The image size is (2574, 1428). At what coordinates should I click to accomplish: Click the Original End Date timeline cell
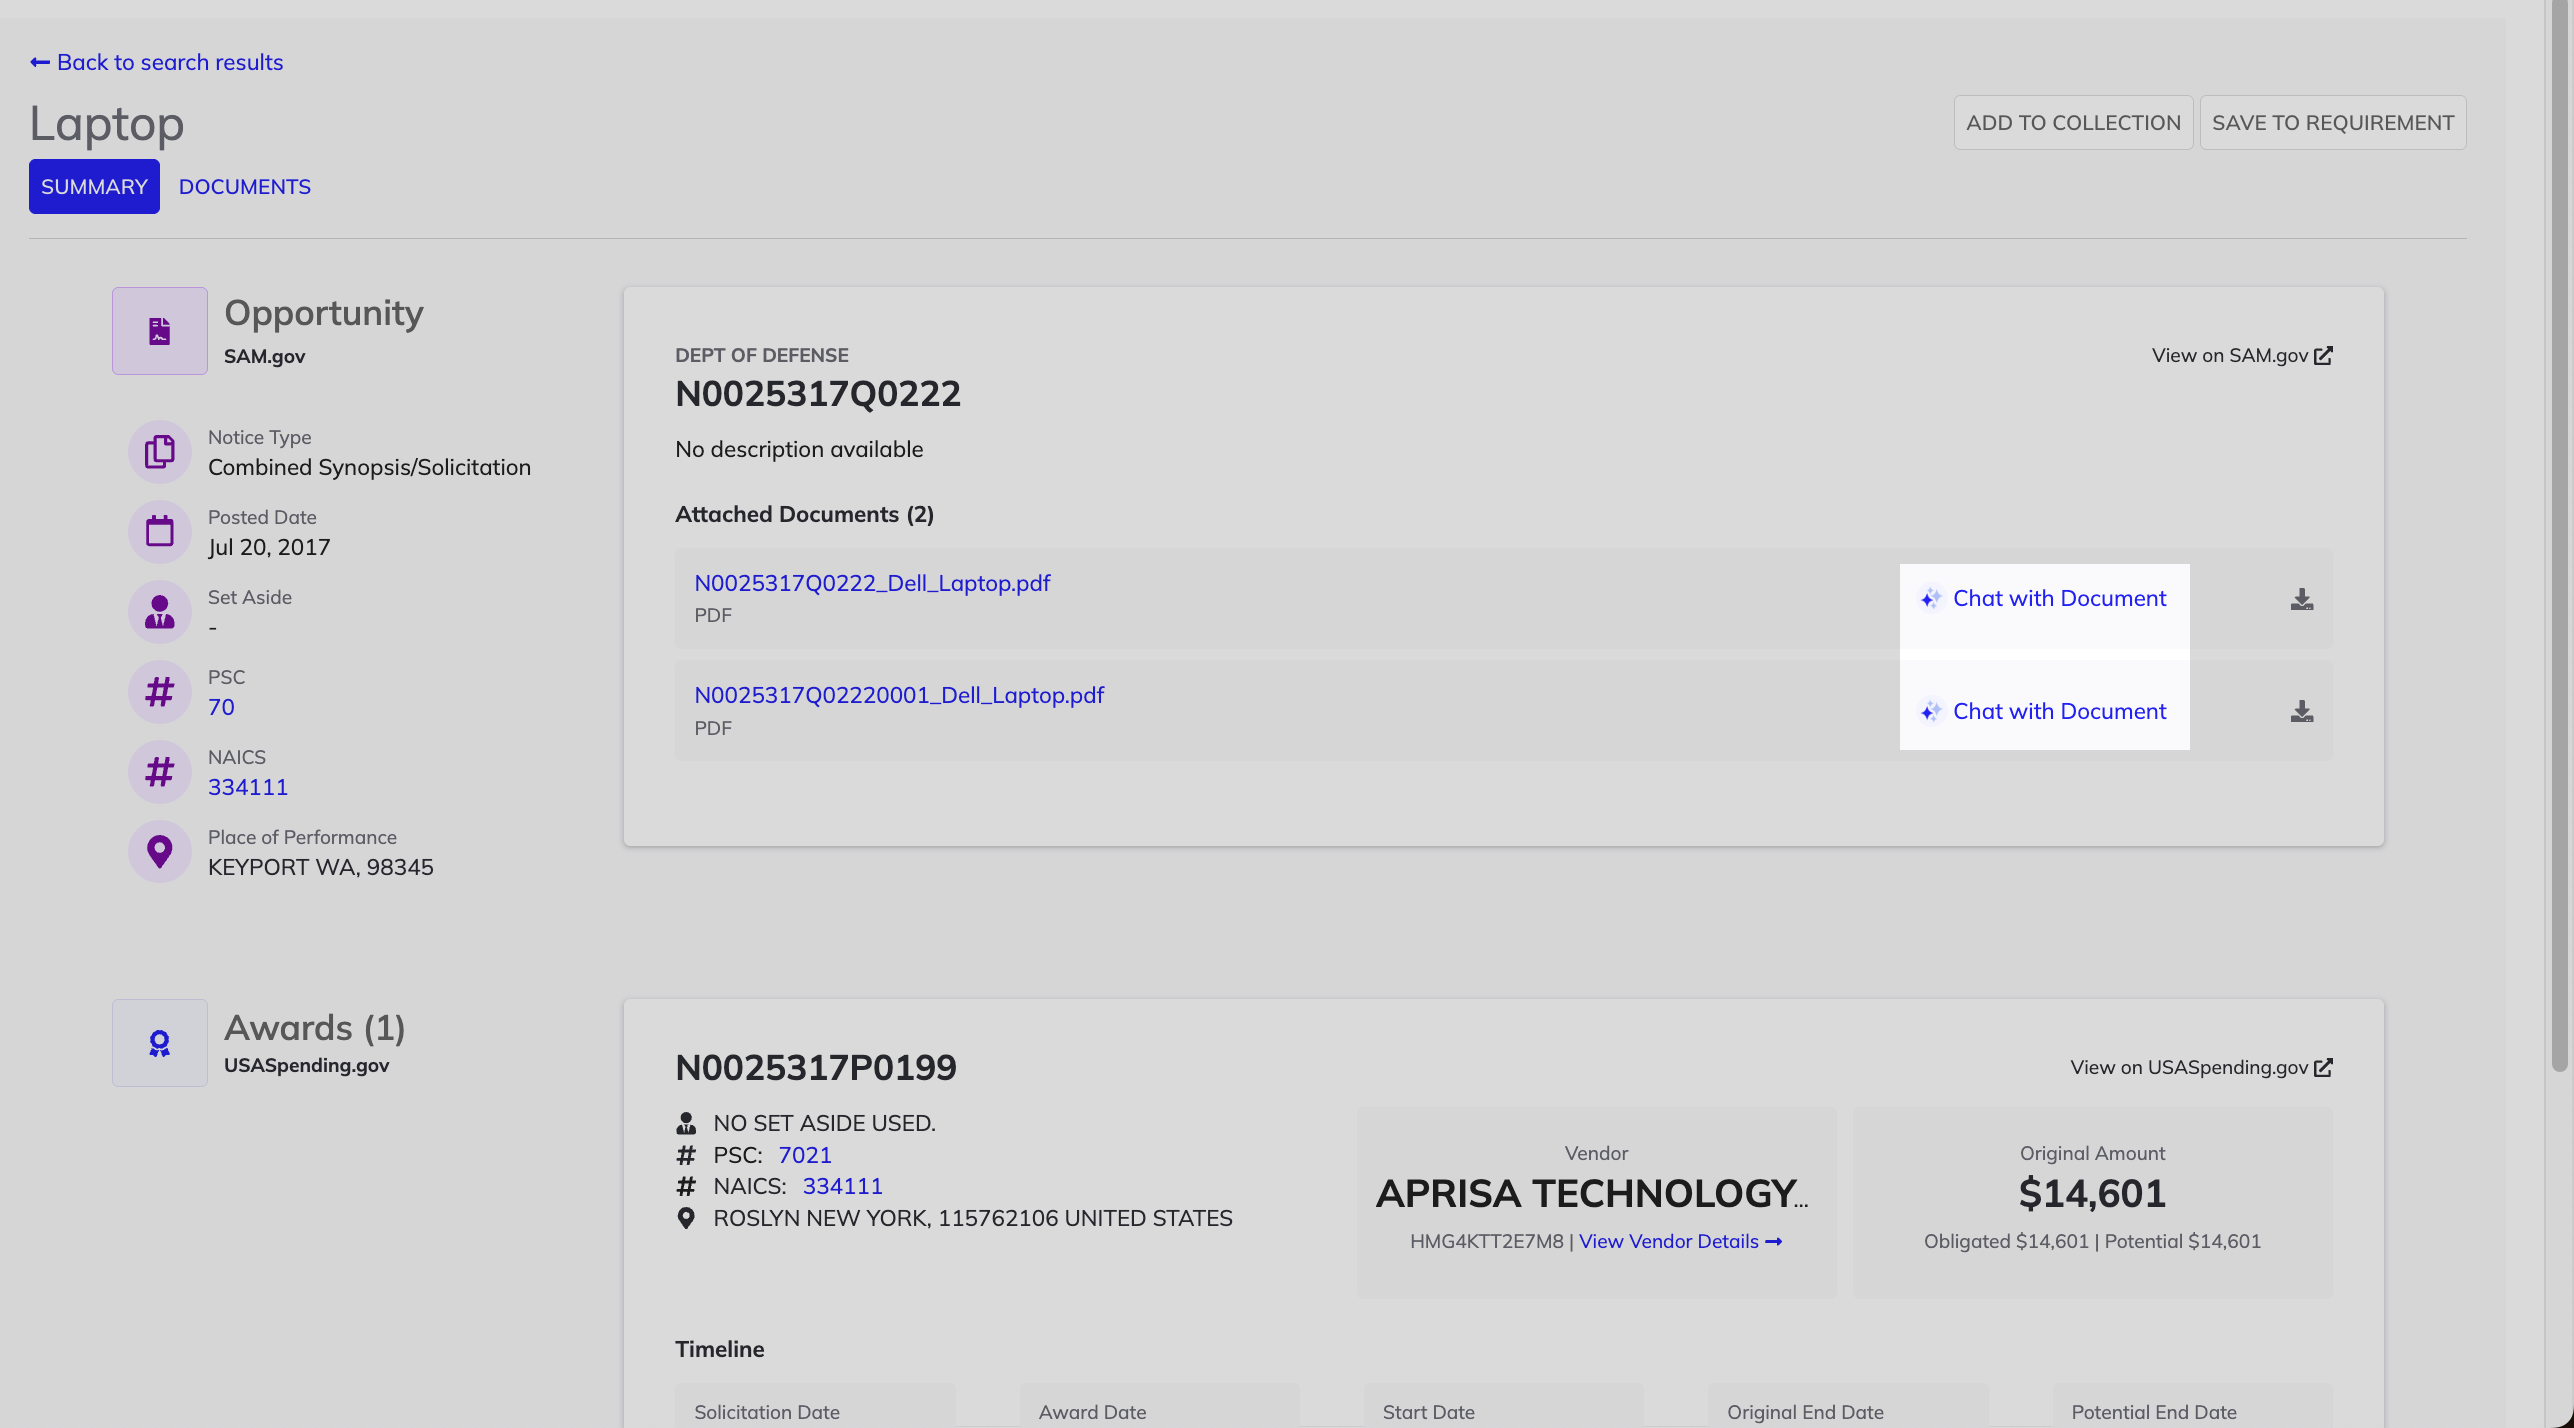(x=1848, y=1405)
